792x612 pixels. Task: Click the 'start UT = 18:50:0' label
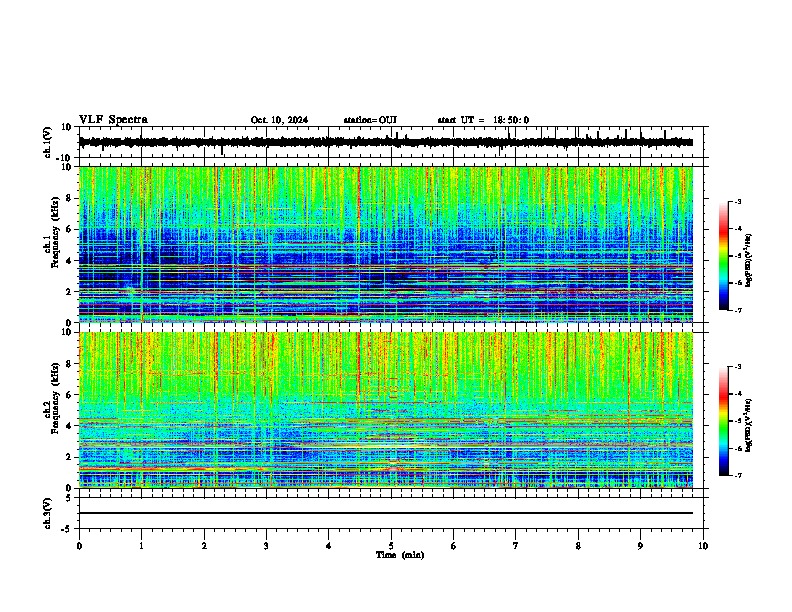[x=483, y=120]
